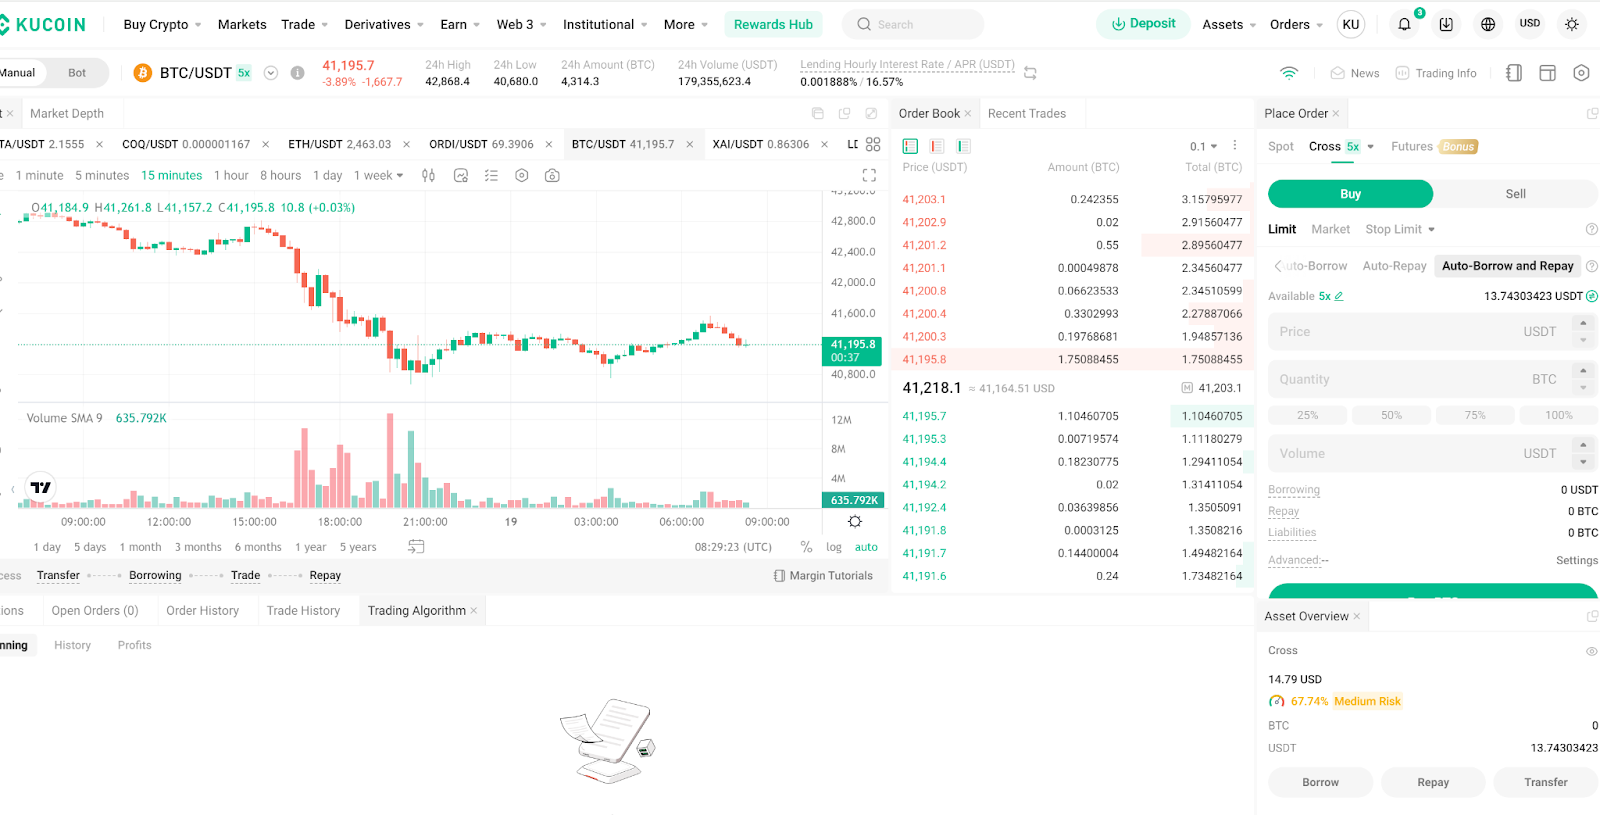Click the interest rate swap icon

[x=1030, y=73]
